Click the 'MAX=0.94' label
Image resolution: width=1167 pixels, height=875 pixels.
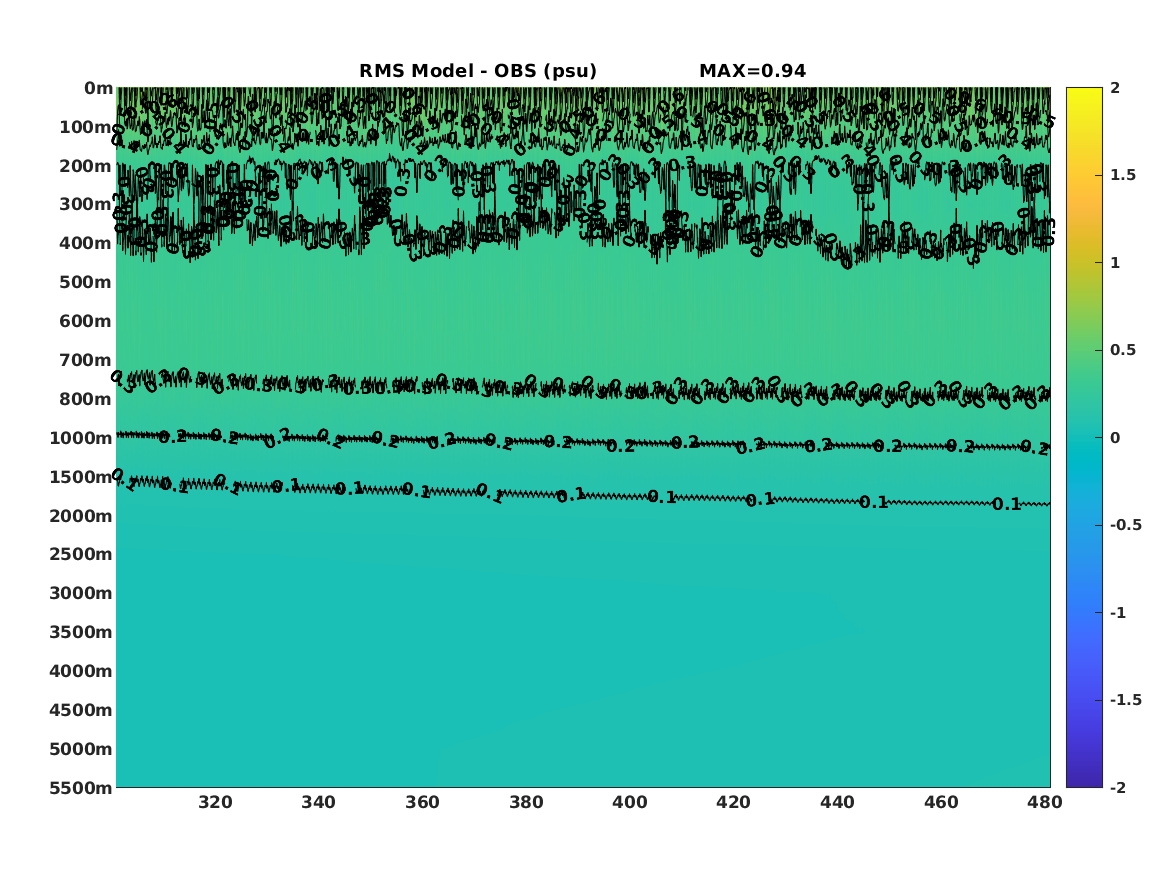752,71
